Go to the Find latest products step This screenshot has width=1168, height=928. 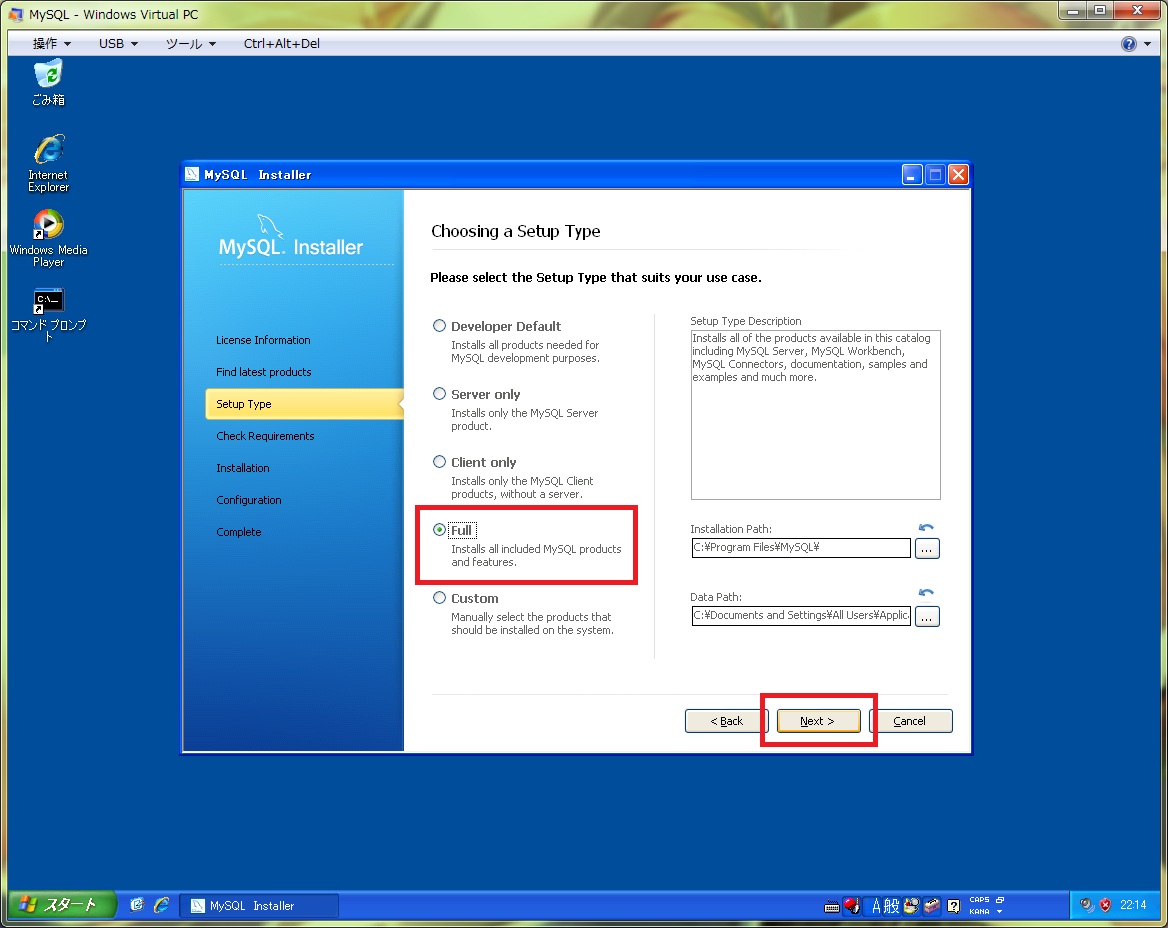pyautogui.click(x=264, y=372)
